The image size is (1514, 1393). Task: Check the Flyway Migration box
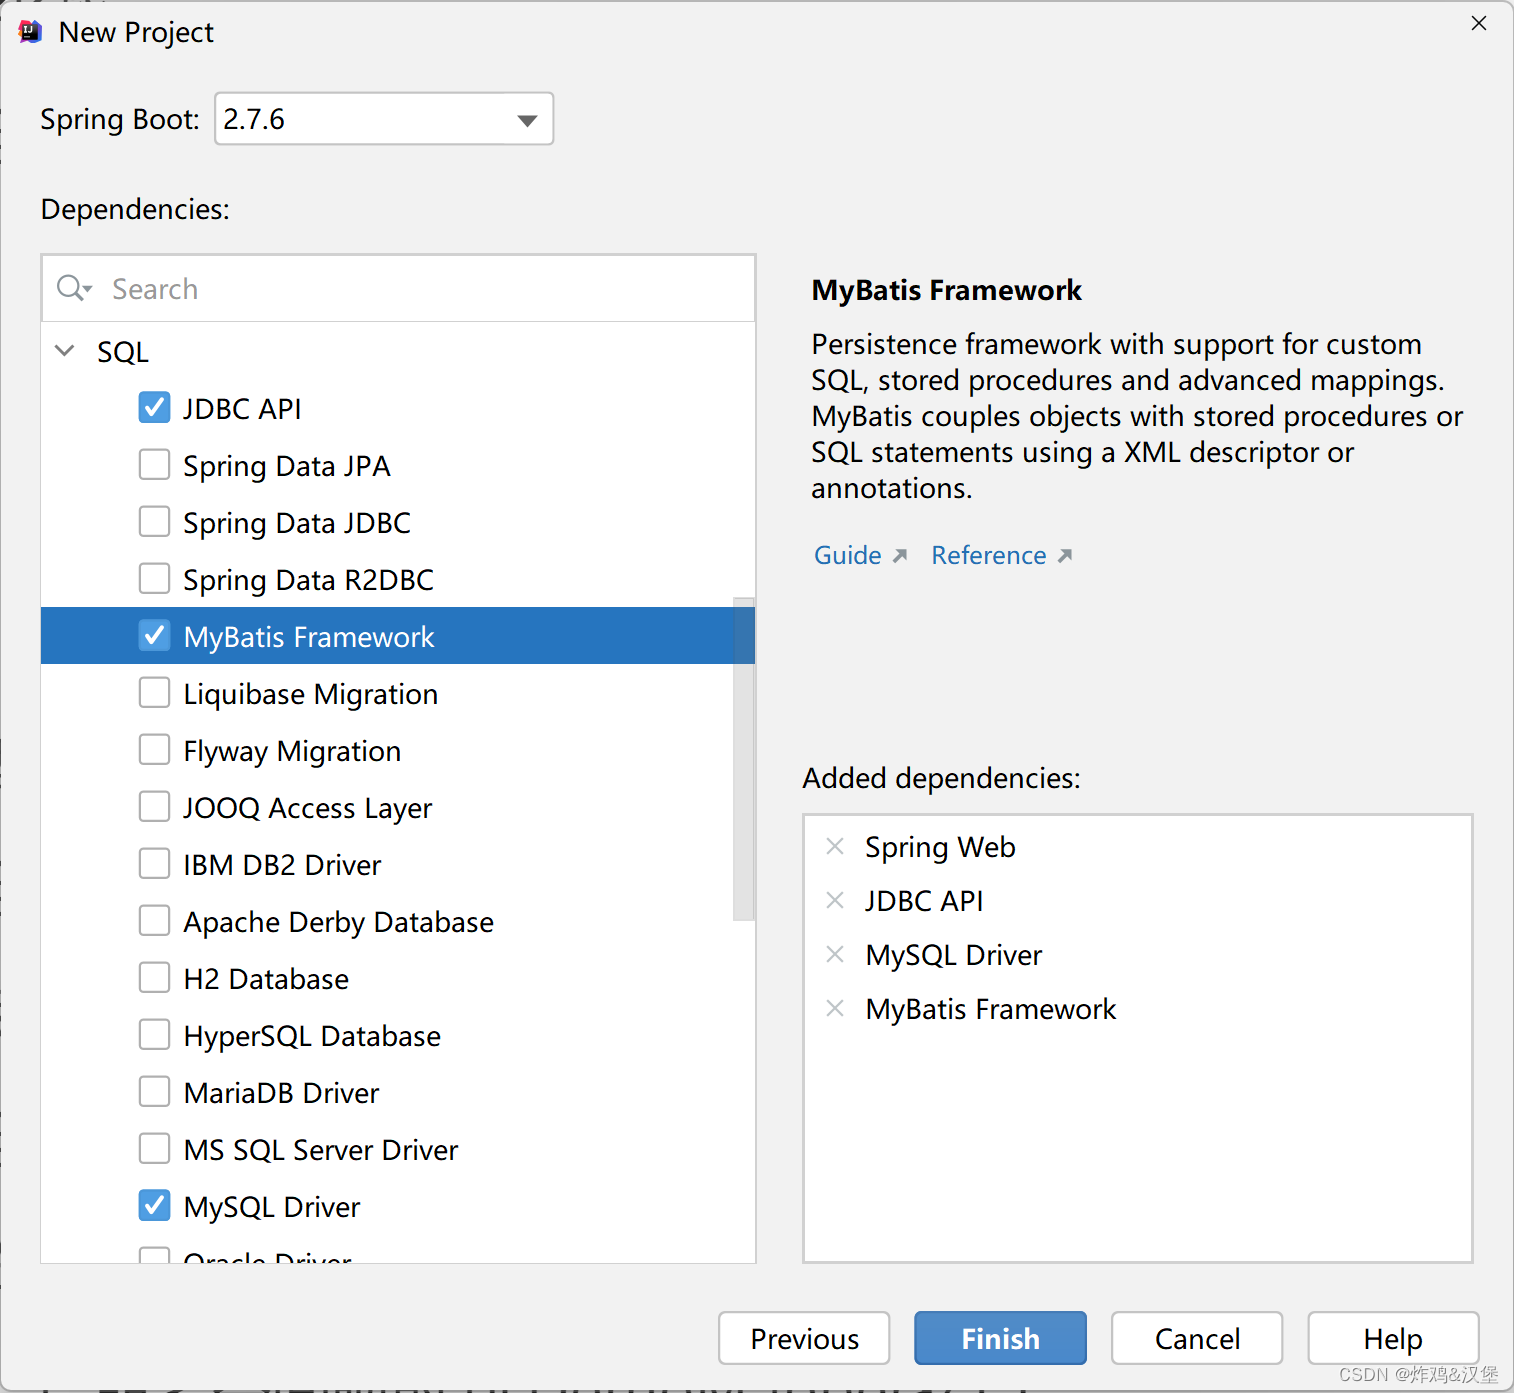[x=154, y=750]
